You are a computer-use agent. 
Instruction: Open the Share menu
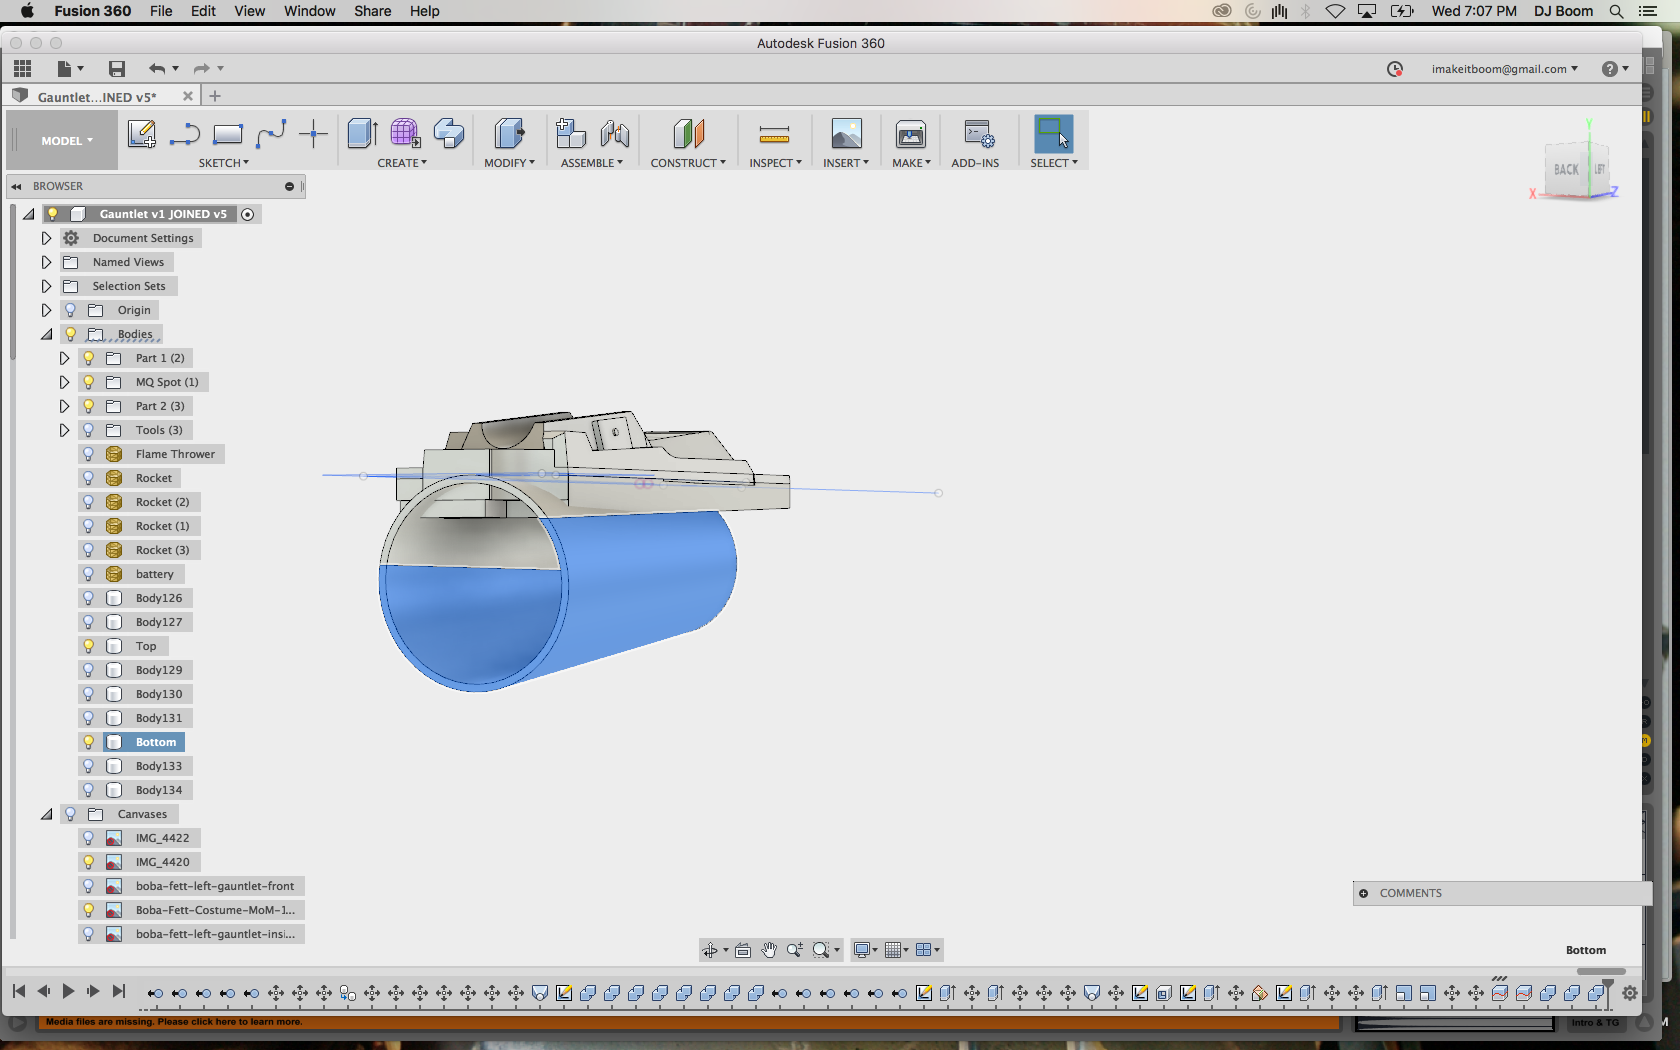(x=373, y=11)
